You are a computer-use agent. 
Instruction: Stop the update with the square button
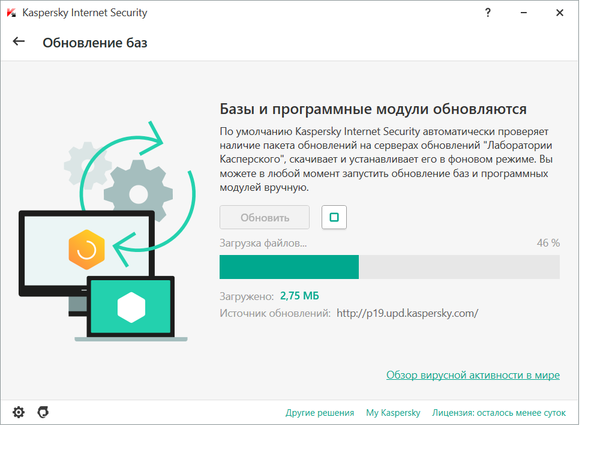pyautogui.click(x=334, y=217)
